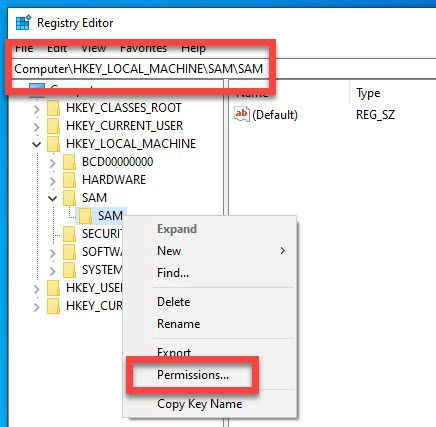Select the HARDWARE key label
This screenshot has height=427, width=436.
114,180
